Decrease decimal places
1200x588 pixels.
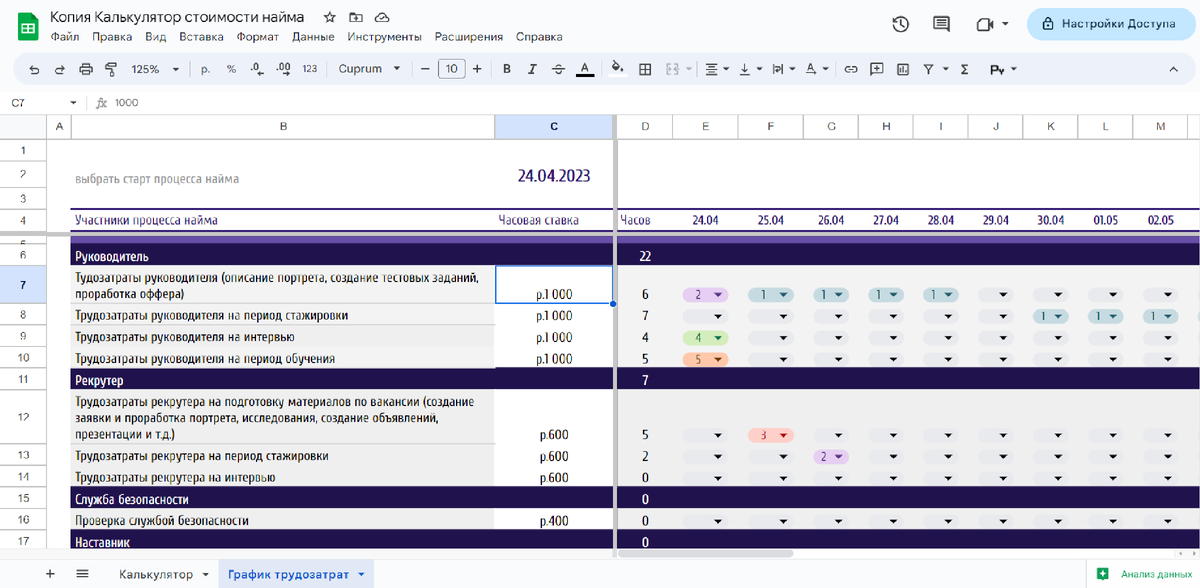coord(257,69)
